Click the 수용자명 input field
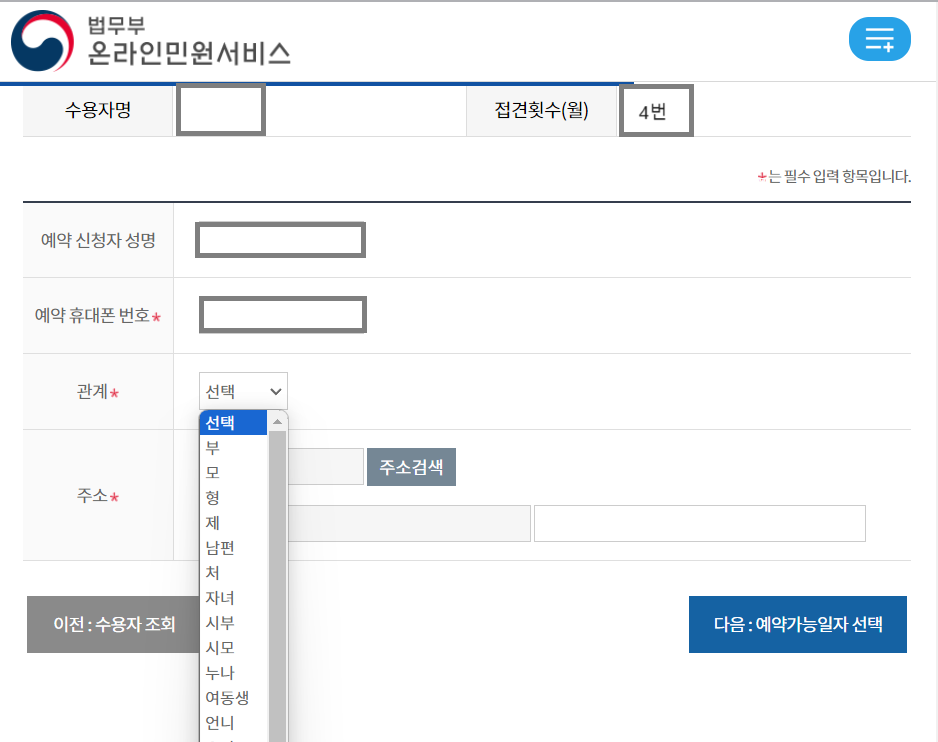The width and height of the screenshot is (938, 742). coord(220,110)
